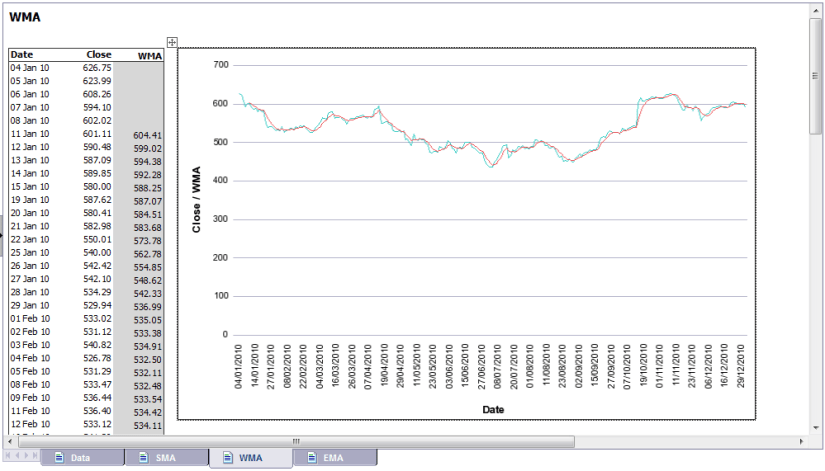Click the WMA value 584.51
825x471 pixels.
click(147, 214)
